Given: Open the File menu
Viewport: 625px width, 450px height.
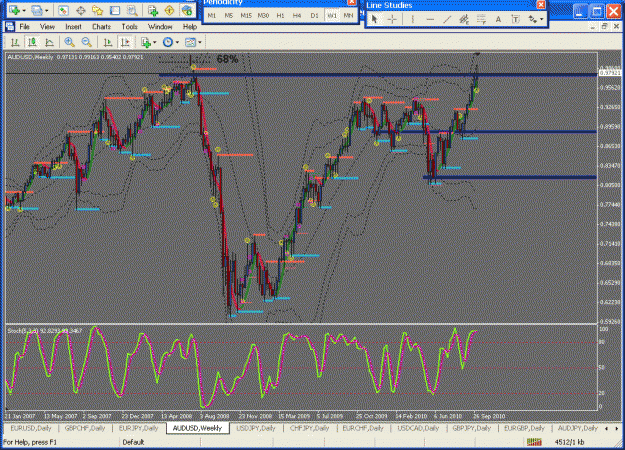Looking at the screenshot, I should [x=24, y=27].
